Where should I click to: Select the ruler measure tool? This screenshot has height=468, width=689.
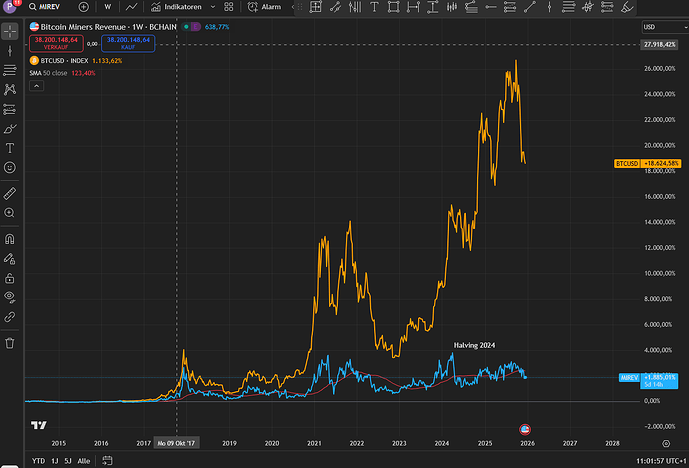(10, 193)
